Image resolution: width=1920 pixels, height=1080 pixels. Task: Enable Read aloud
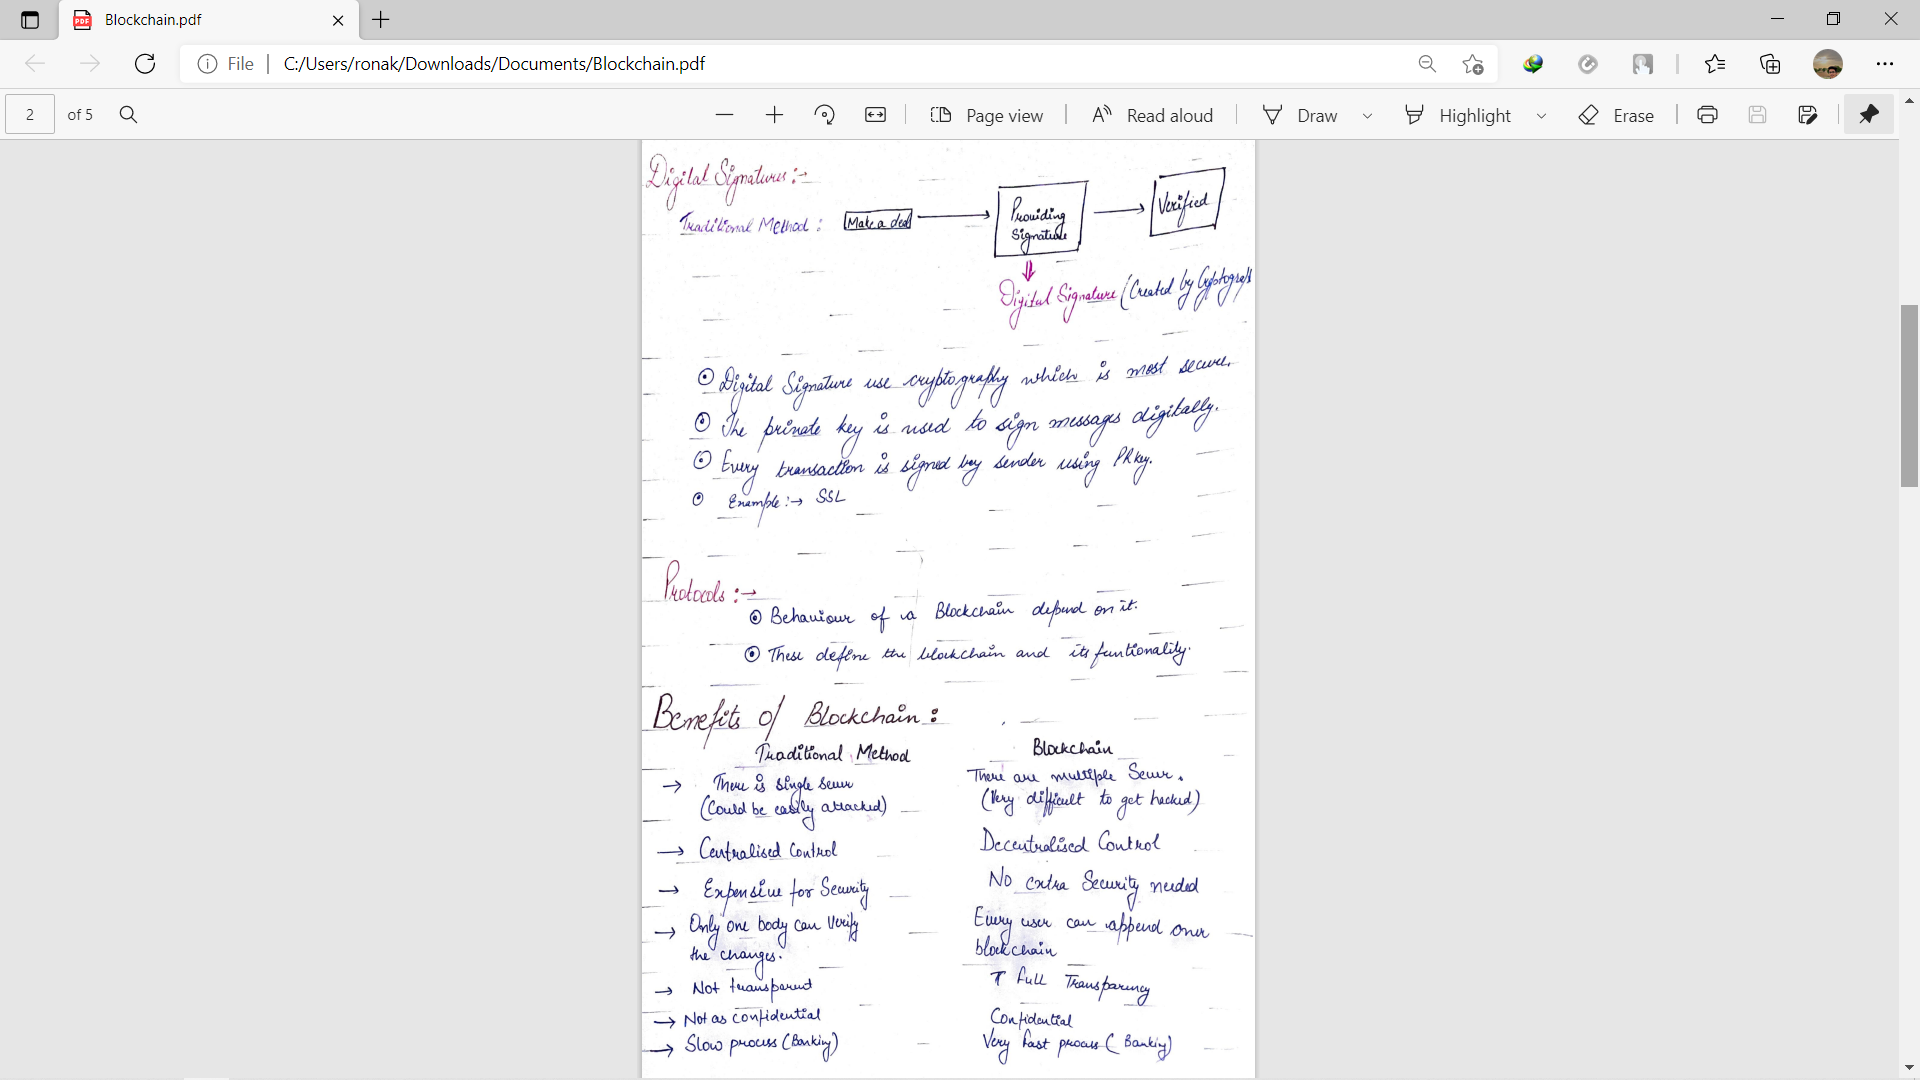[x=1152, y=115]
